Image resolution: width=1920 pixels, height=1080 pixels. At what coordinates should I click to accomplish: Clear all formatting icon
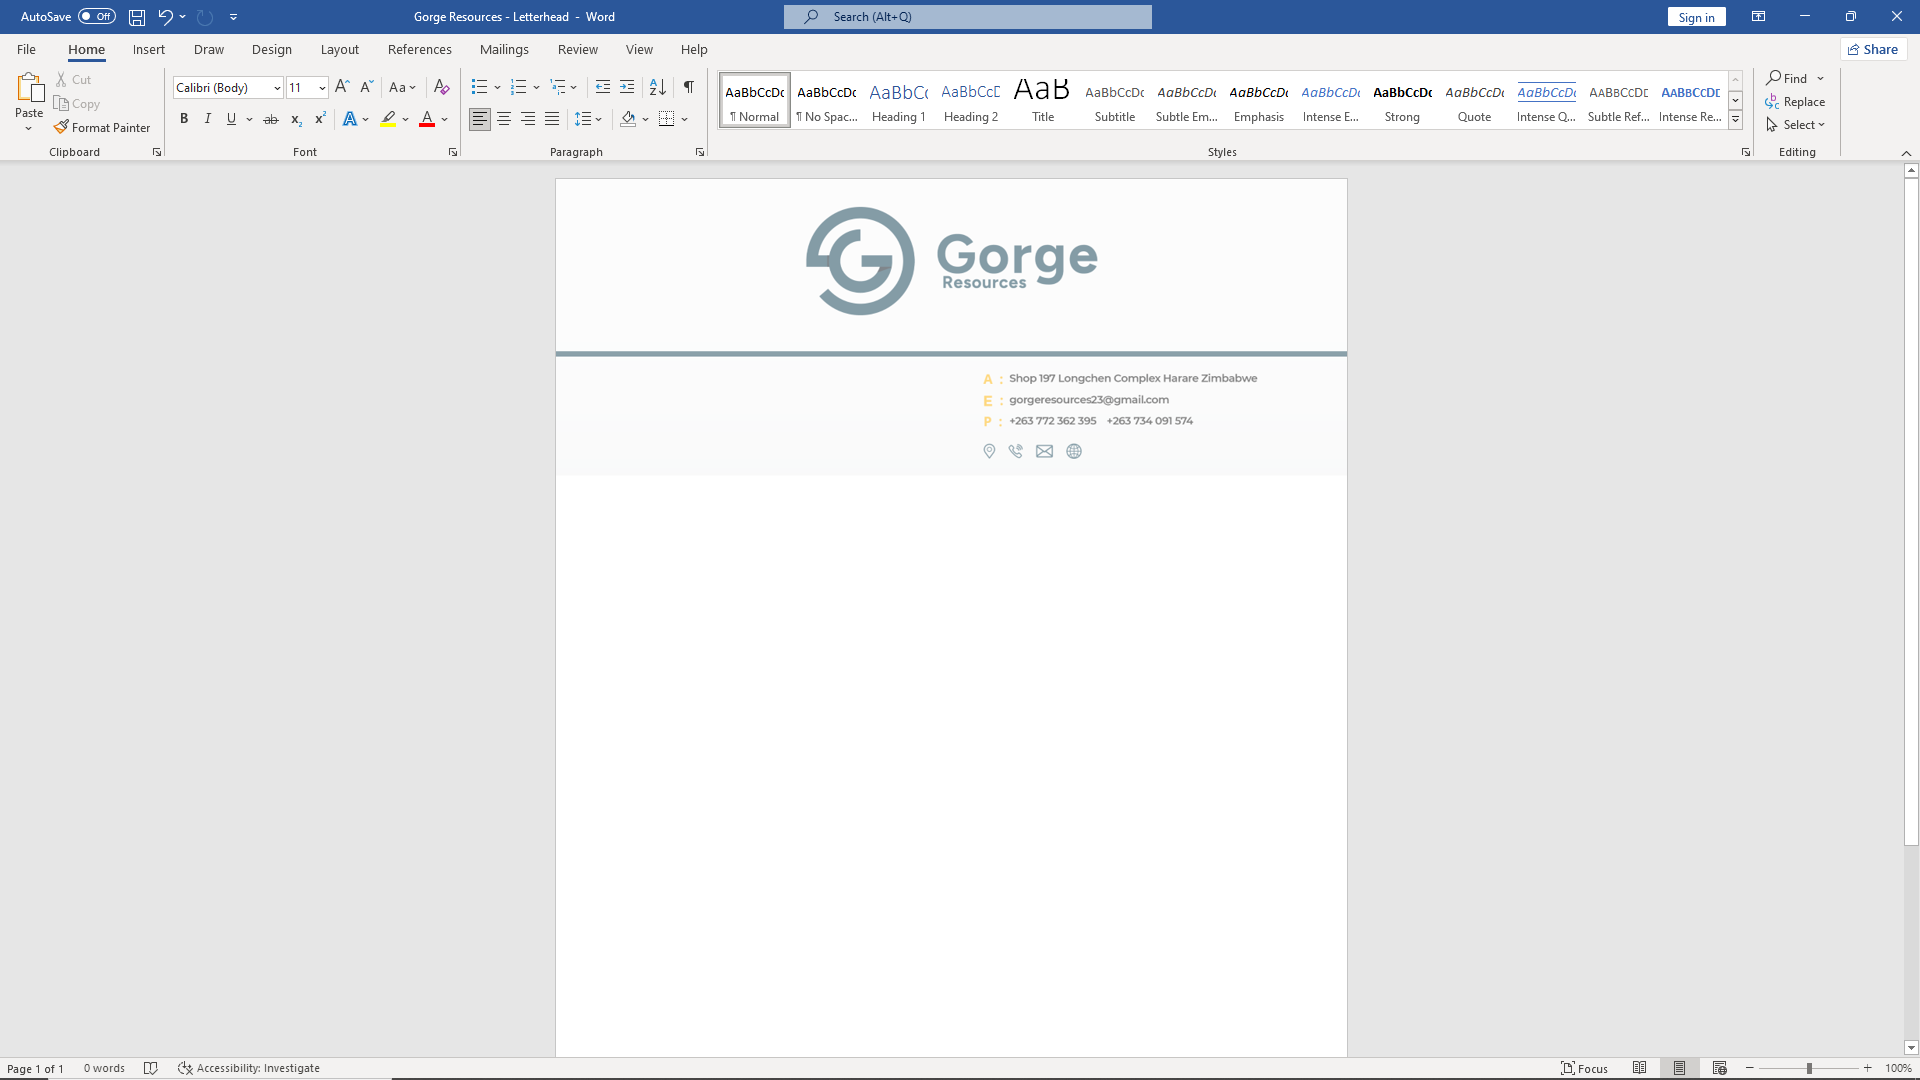[441, 87]
